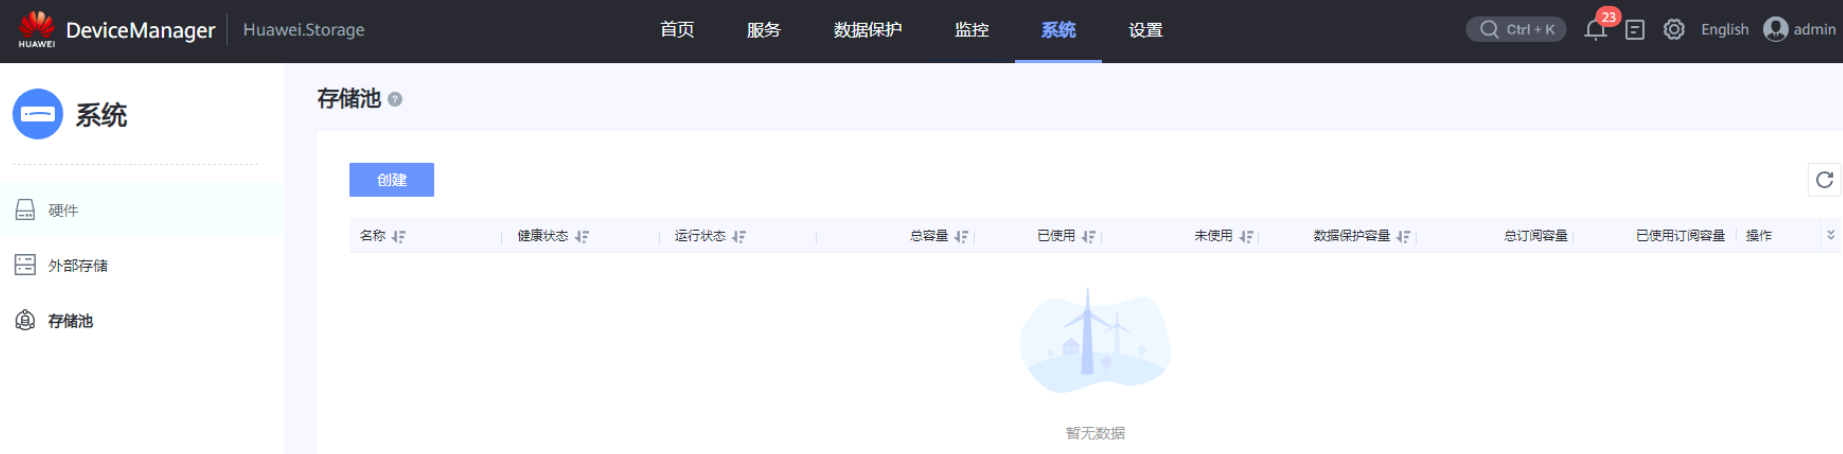
Task: Sort by 名称 column sort icon
Action: coord(399,237)
